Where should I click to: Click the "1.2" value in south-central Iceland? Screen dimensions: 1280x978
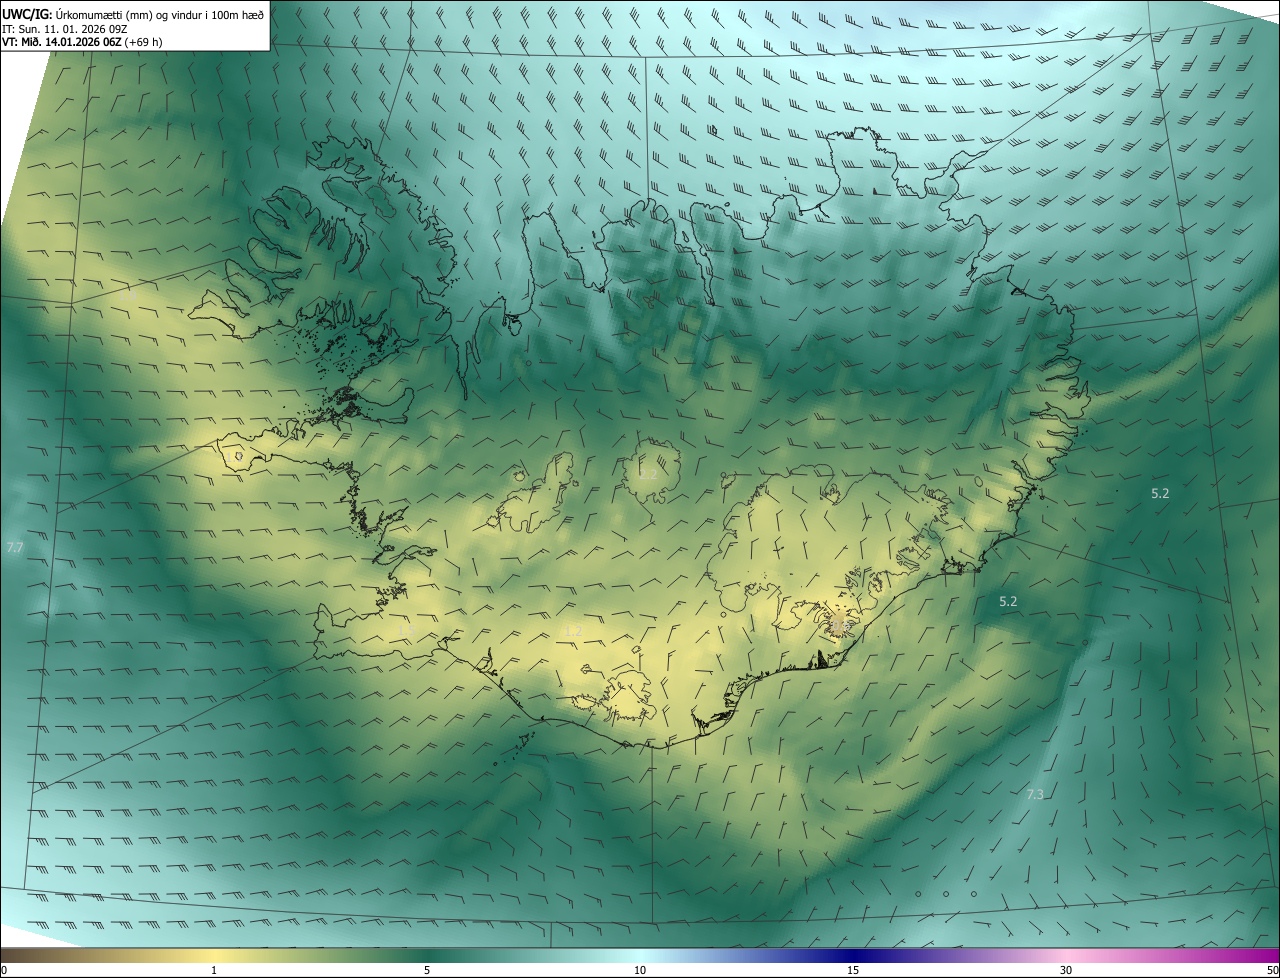pyautogui.click(x=573, y=631)
